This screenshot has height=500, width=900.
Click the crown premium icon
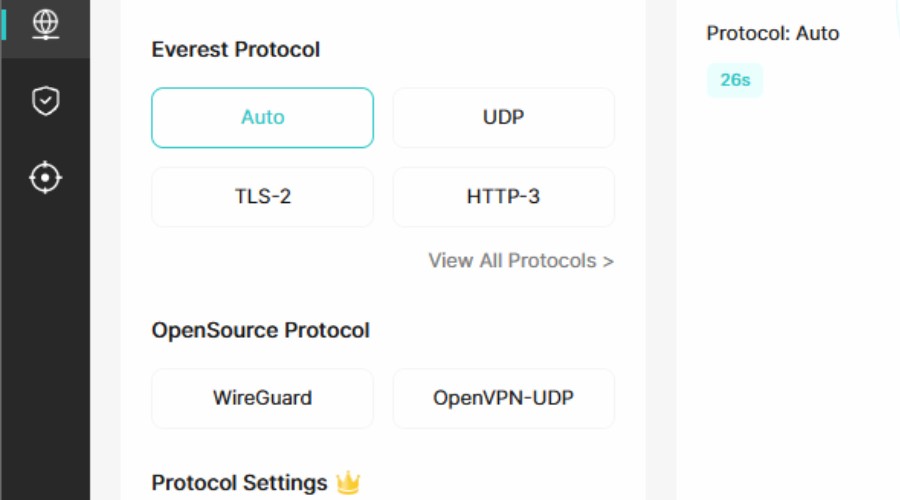347,483
